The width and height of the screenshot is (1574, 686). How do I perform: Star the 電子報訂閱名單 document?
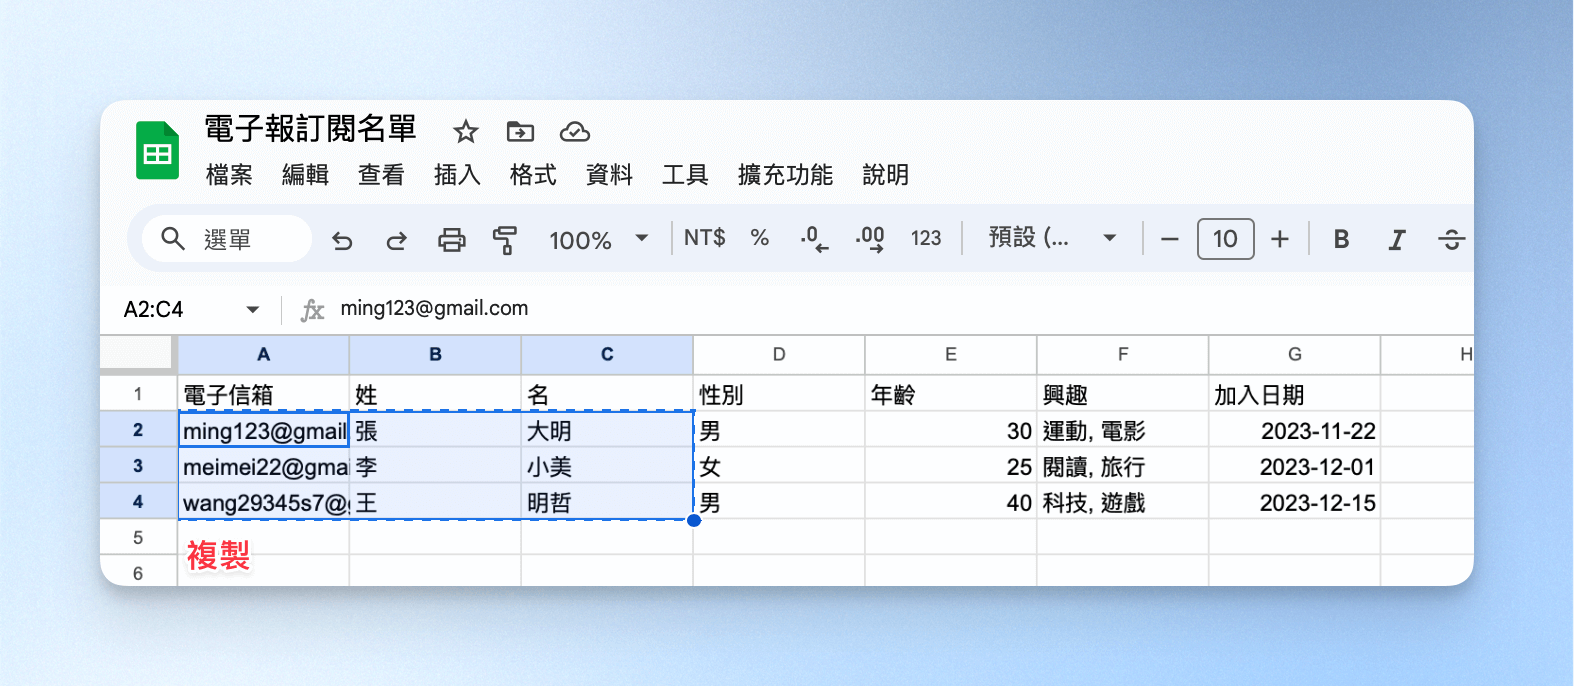466,132
